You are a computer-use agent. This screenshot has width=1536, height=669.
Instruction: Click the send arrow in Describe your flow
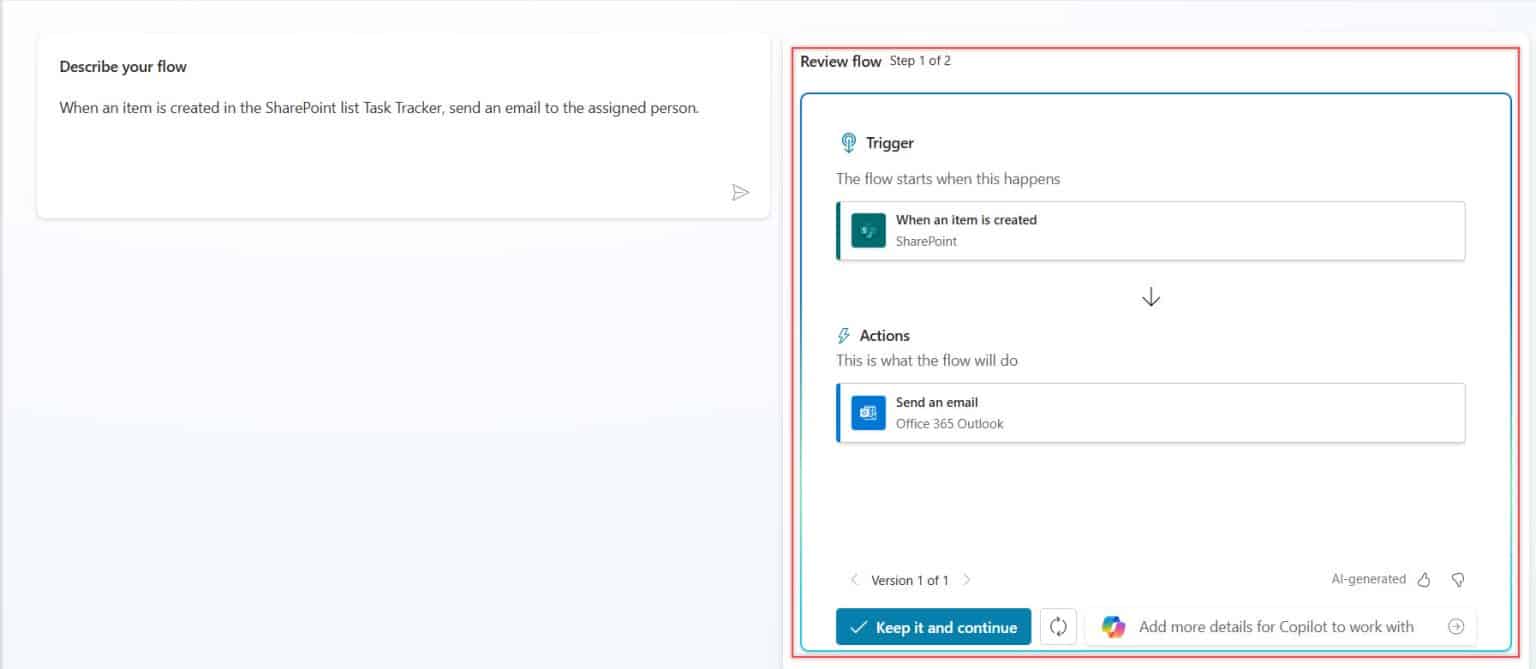(740, 193)
